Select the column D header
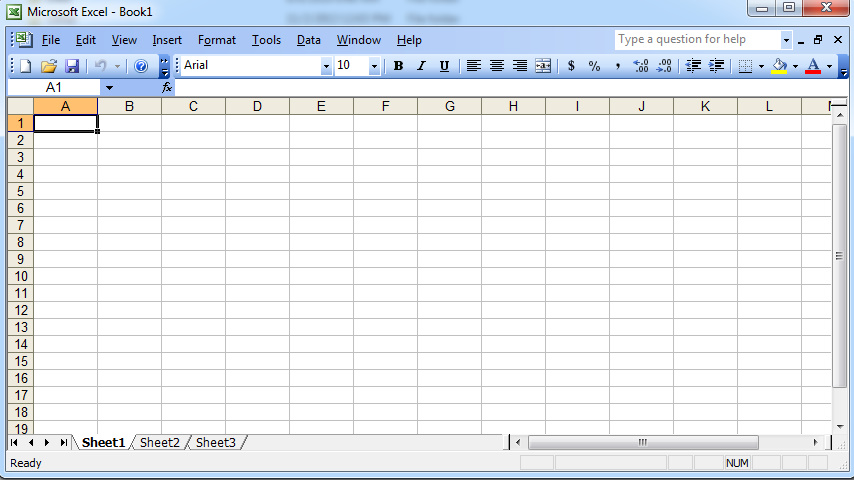Viewport: 854px width, 480px height. click(x=257, y=106)
